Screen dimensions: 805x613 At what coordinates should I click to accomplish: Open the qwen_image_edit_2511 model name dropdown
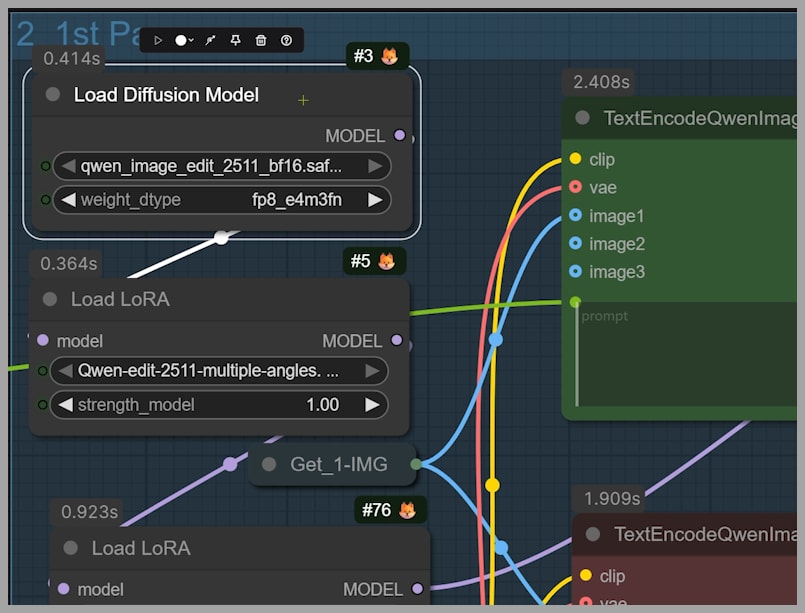(x=221, y=166)
